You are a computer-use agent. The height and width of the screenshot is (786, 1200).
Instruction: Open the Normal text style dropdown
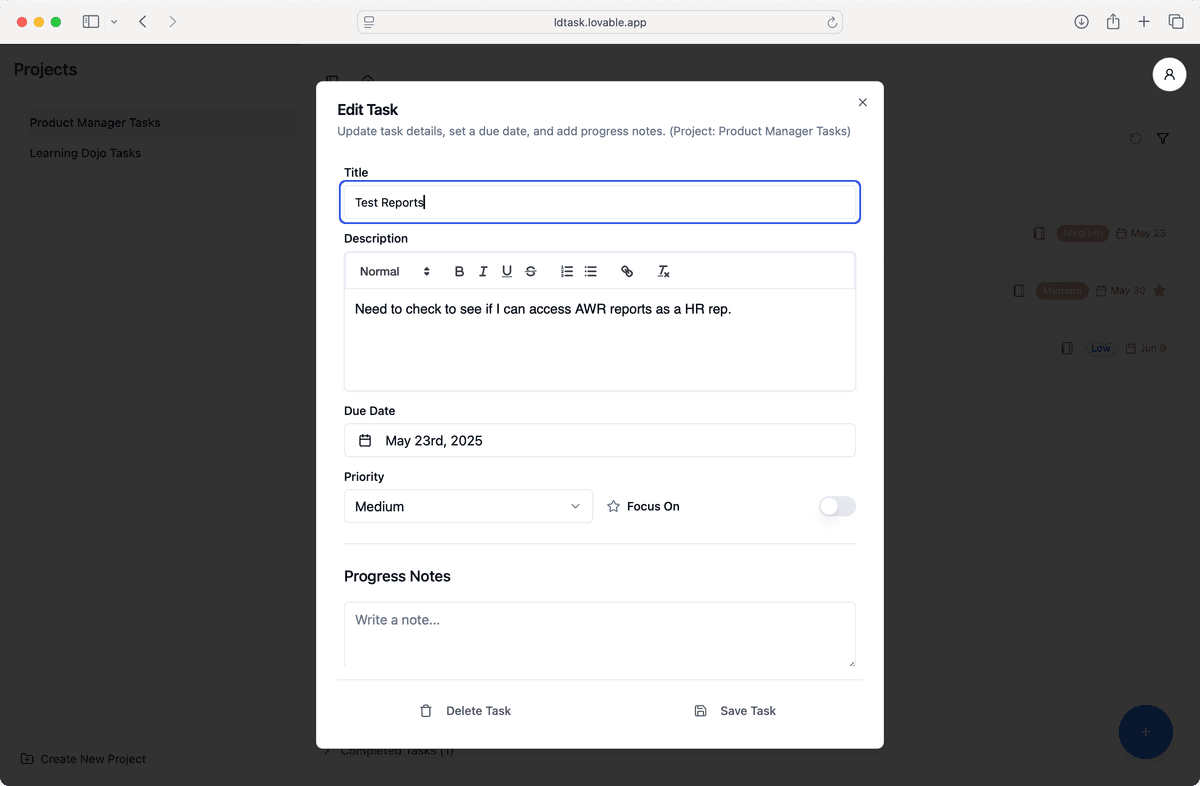coord(395,271)
